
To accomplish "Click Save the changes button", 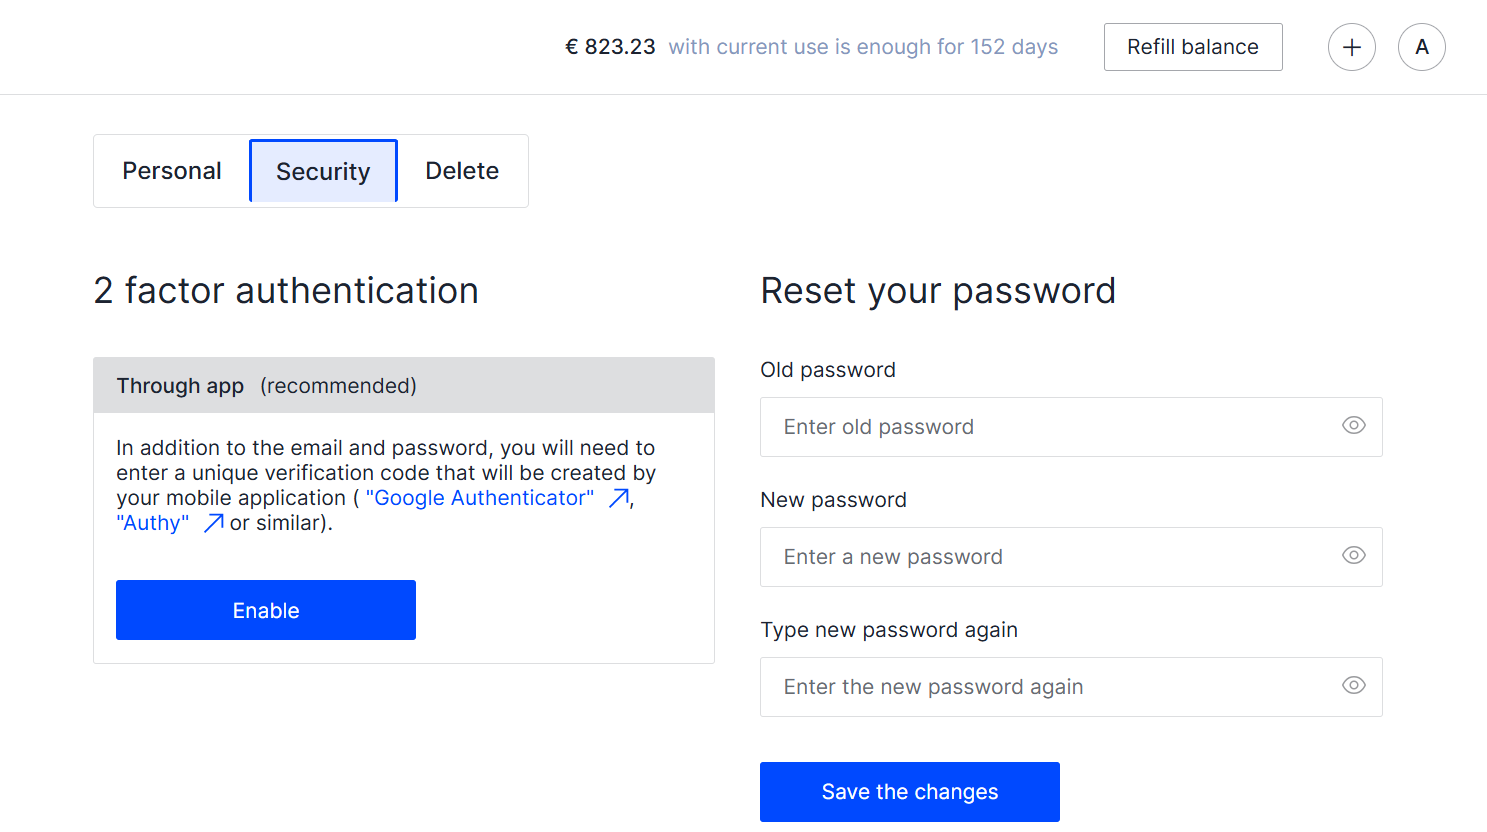I will point(909,792).
